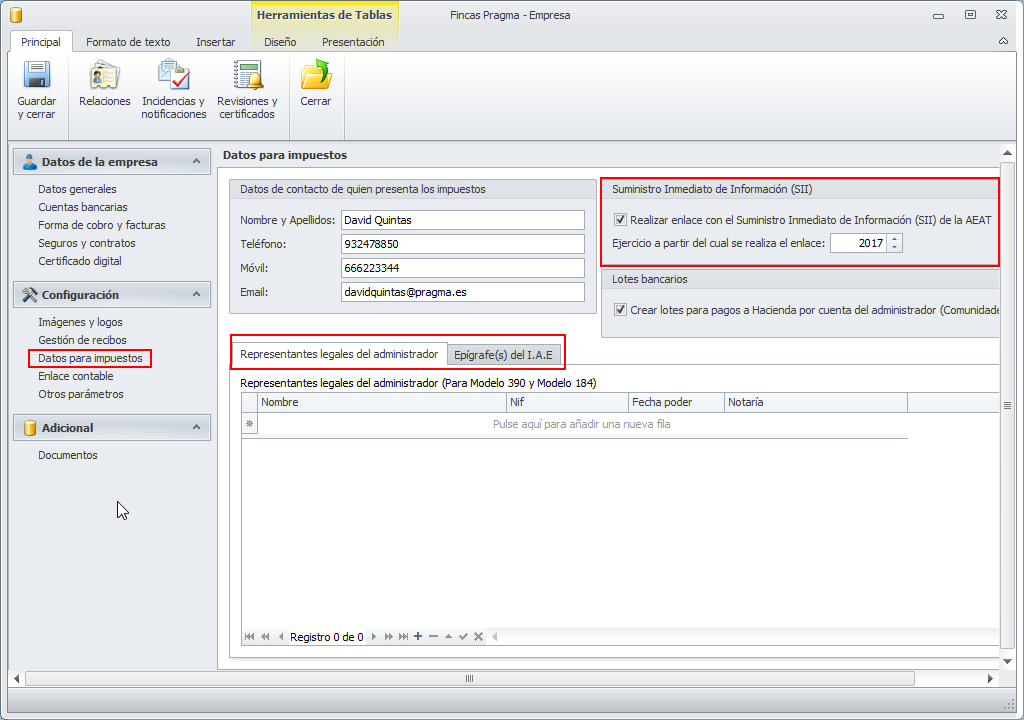Open Imágenes y logos section
Image resolution: width=1024 pixels, height=720 pixels.
click(x=80, y=322)
